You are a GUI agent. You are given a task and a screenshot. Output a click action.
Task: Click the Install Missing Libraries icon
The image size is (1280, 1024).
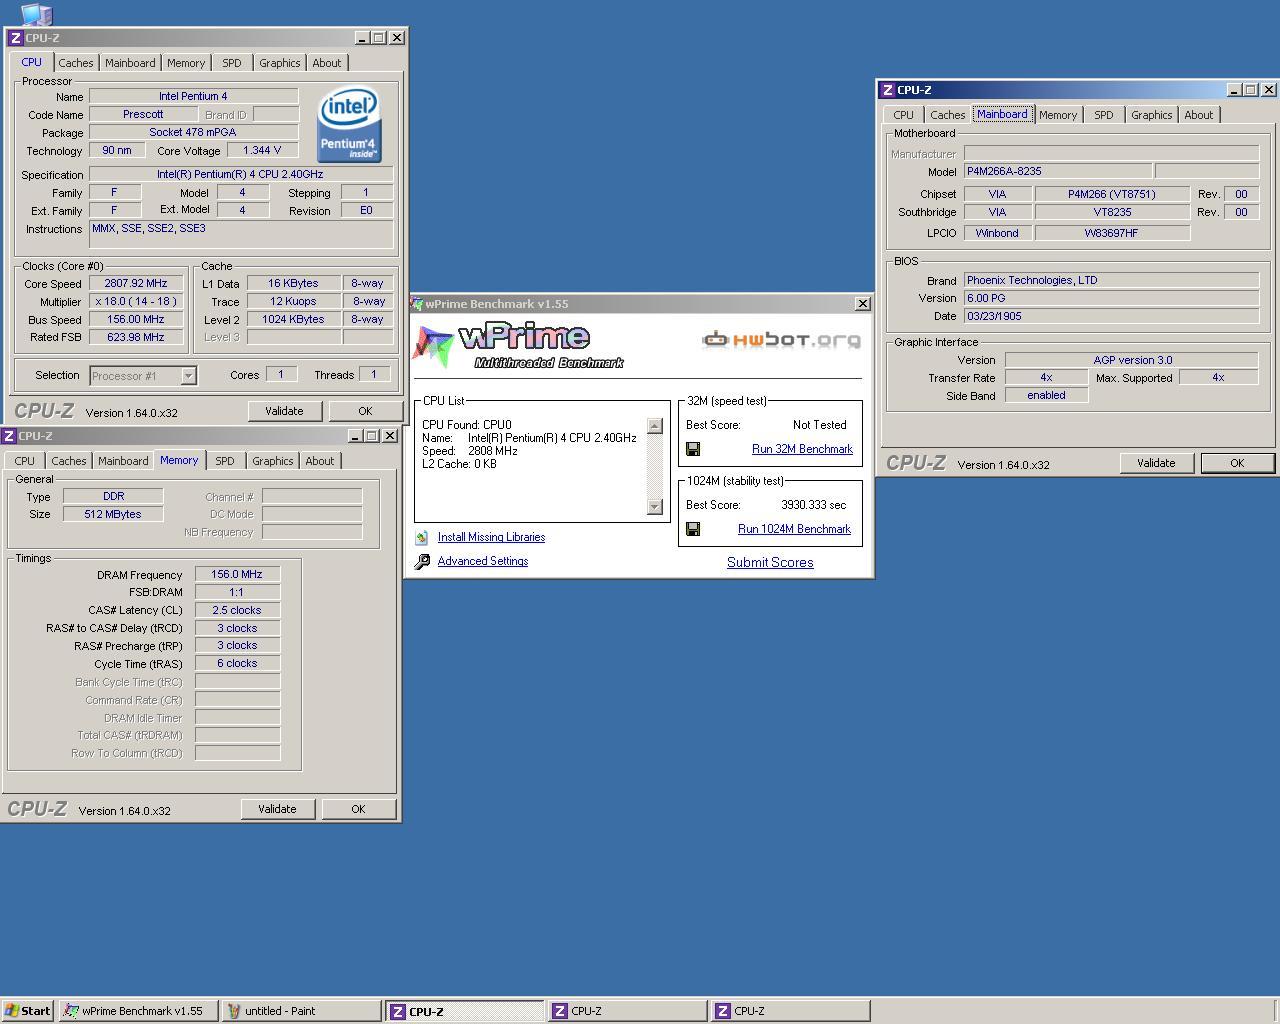(422, 537)
